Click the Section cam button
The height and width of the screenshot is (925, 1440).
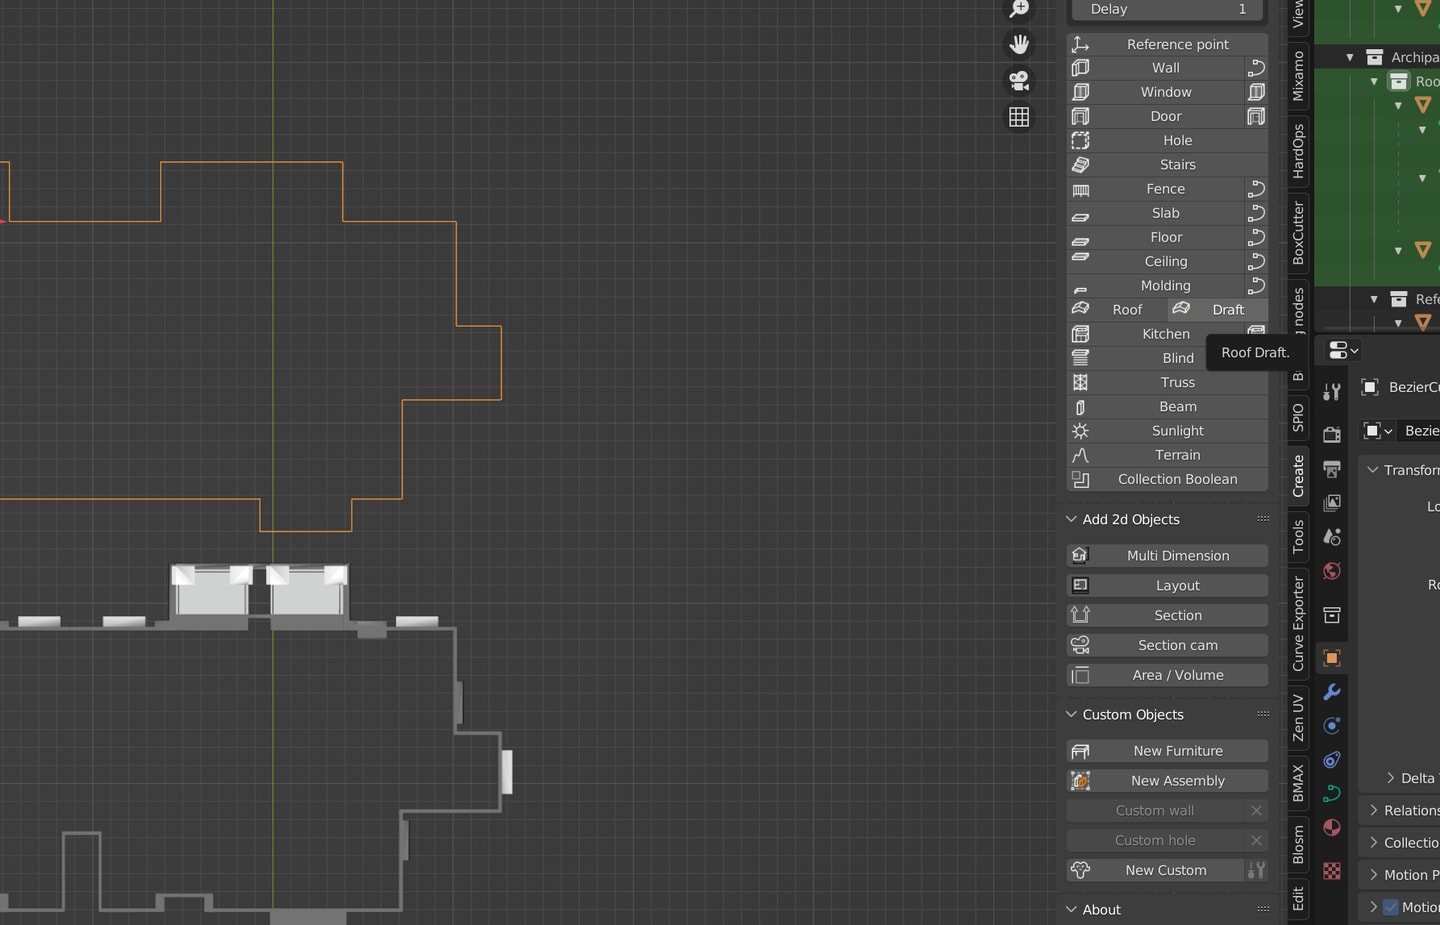[1167, 645]
